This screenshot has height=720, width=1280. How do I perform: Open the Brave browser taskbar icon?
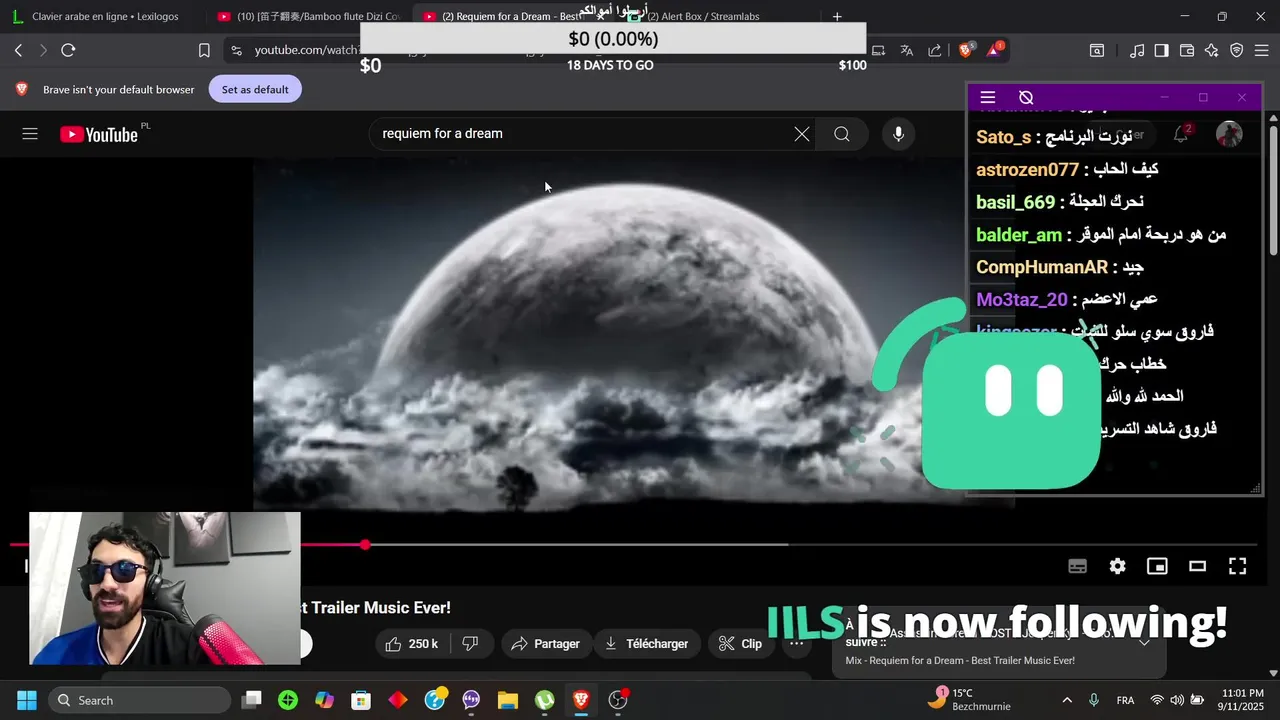click(x=581, y=700)
